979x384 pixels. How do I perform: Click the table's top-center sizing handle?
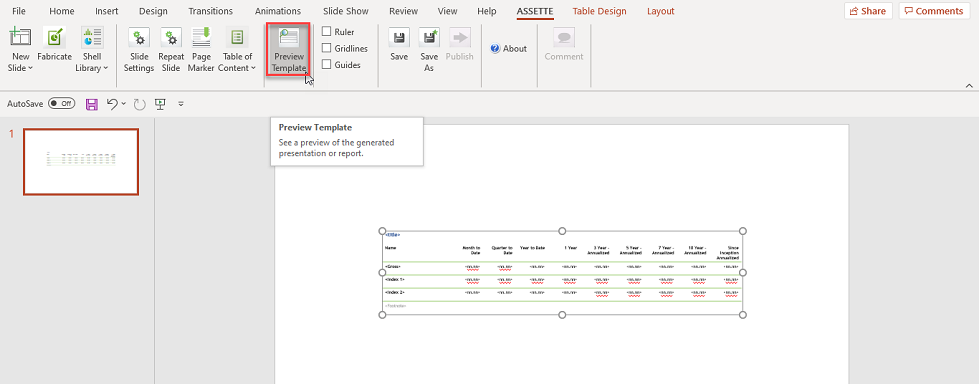click(562, 231)
